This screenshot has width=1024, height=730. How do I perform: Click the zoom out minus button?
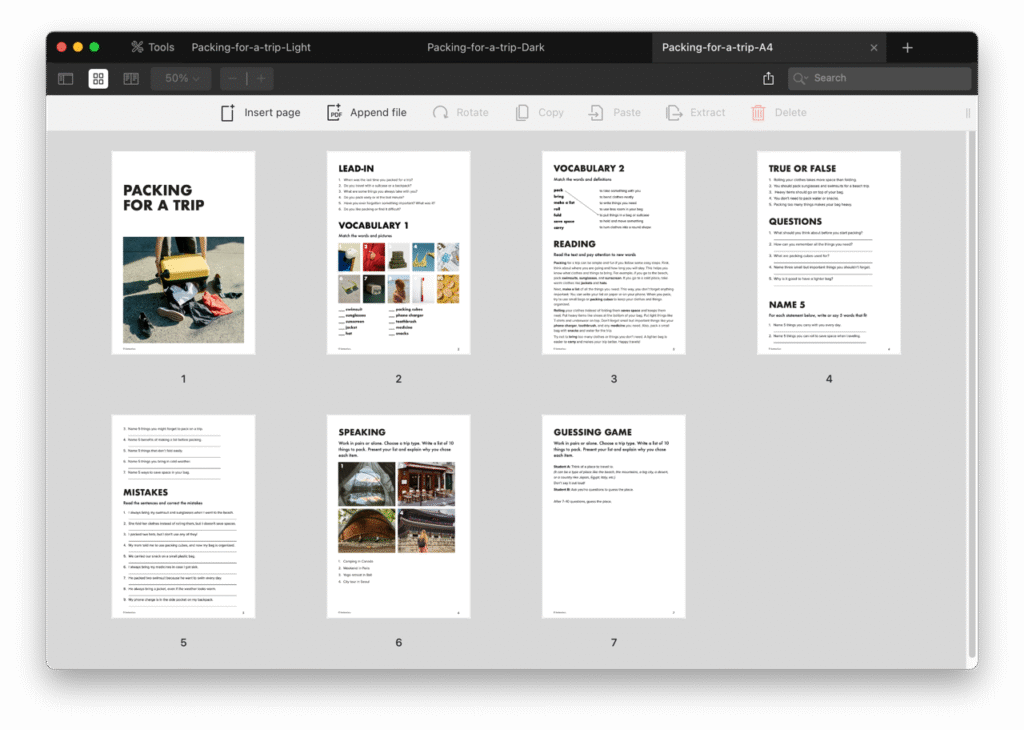pyautogui.click(x=232, y=78)
